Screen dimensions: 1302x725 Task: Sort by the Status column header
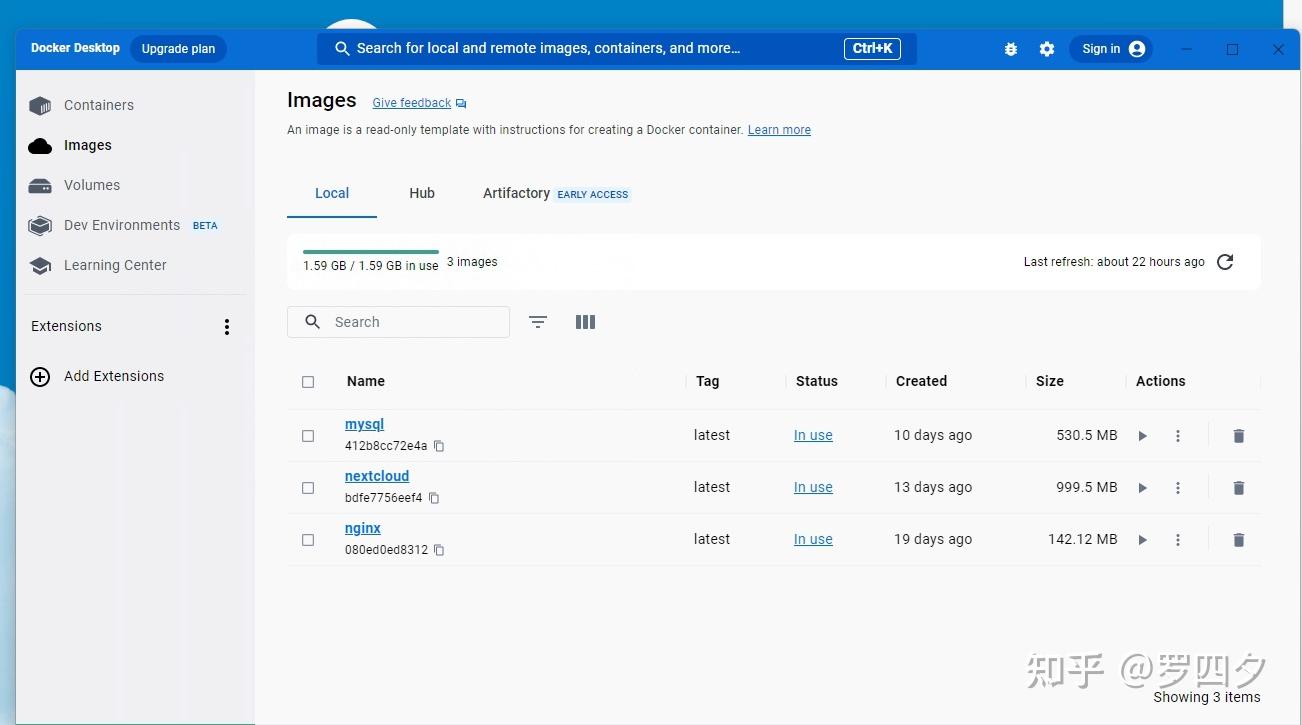click(817, 382)
